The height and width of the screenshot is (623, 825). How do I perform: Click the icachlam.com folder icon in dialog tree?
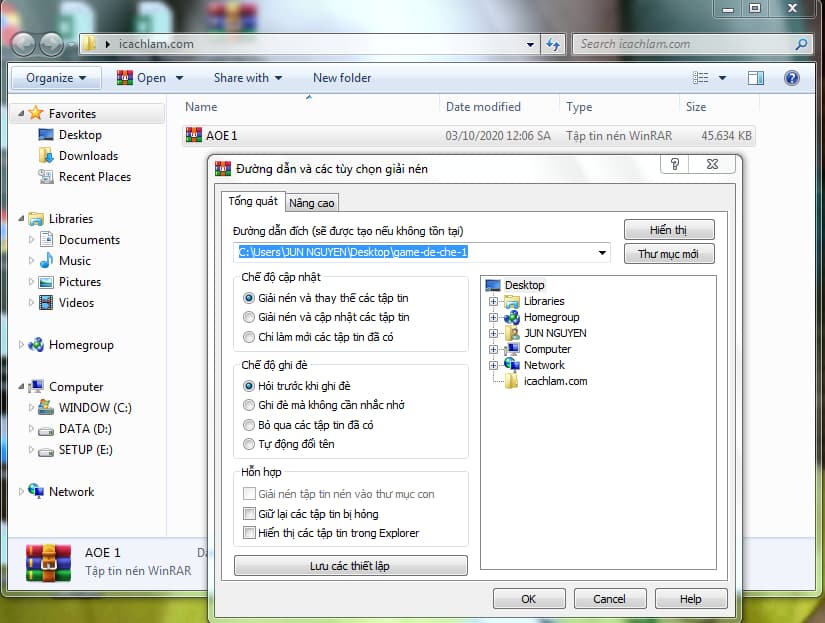[511, 381]
